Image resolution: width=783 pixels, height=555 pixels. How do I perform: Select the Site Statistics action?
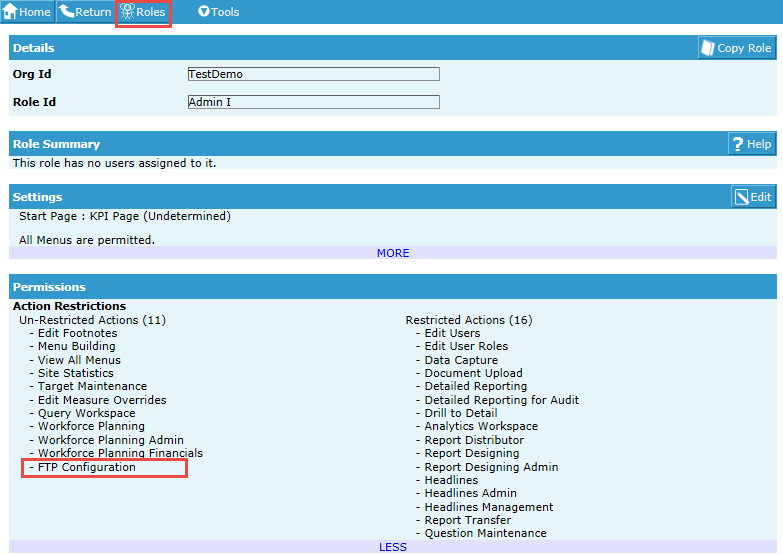pyautogui.click(x=76, y=373)
